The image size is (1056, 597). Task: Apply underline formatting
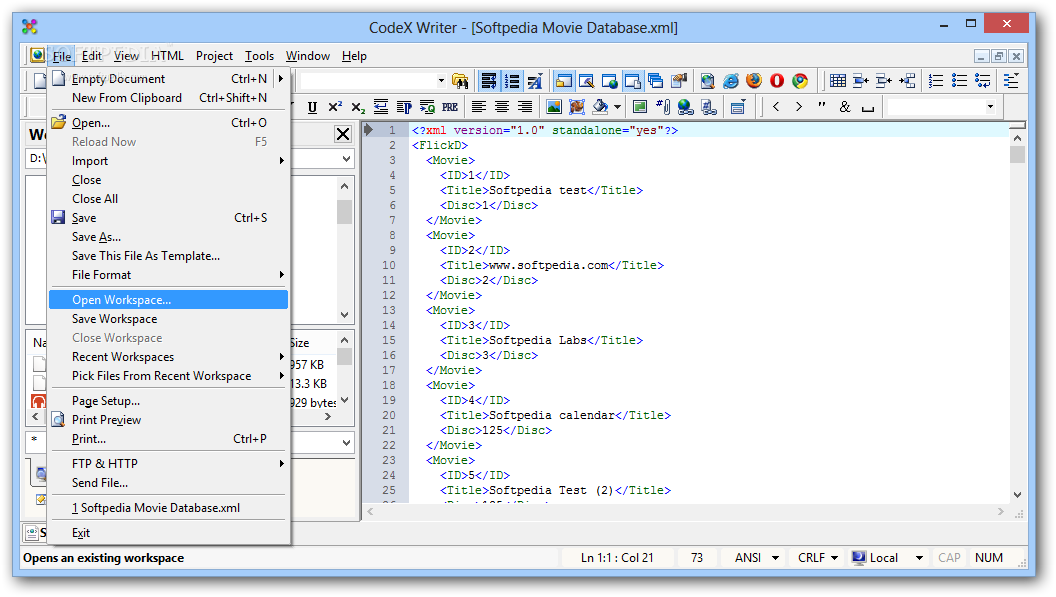click(312, 107)
